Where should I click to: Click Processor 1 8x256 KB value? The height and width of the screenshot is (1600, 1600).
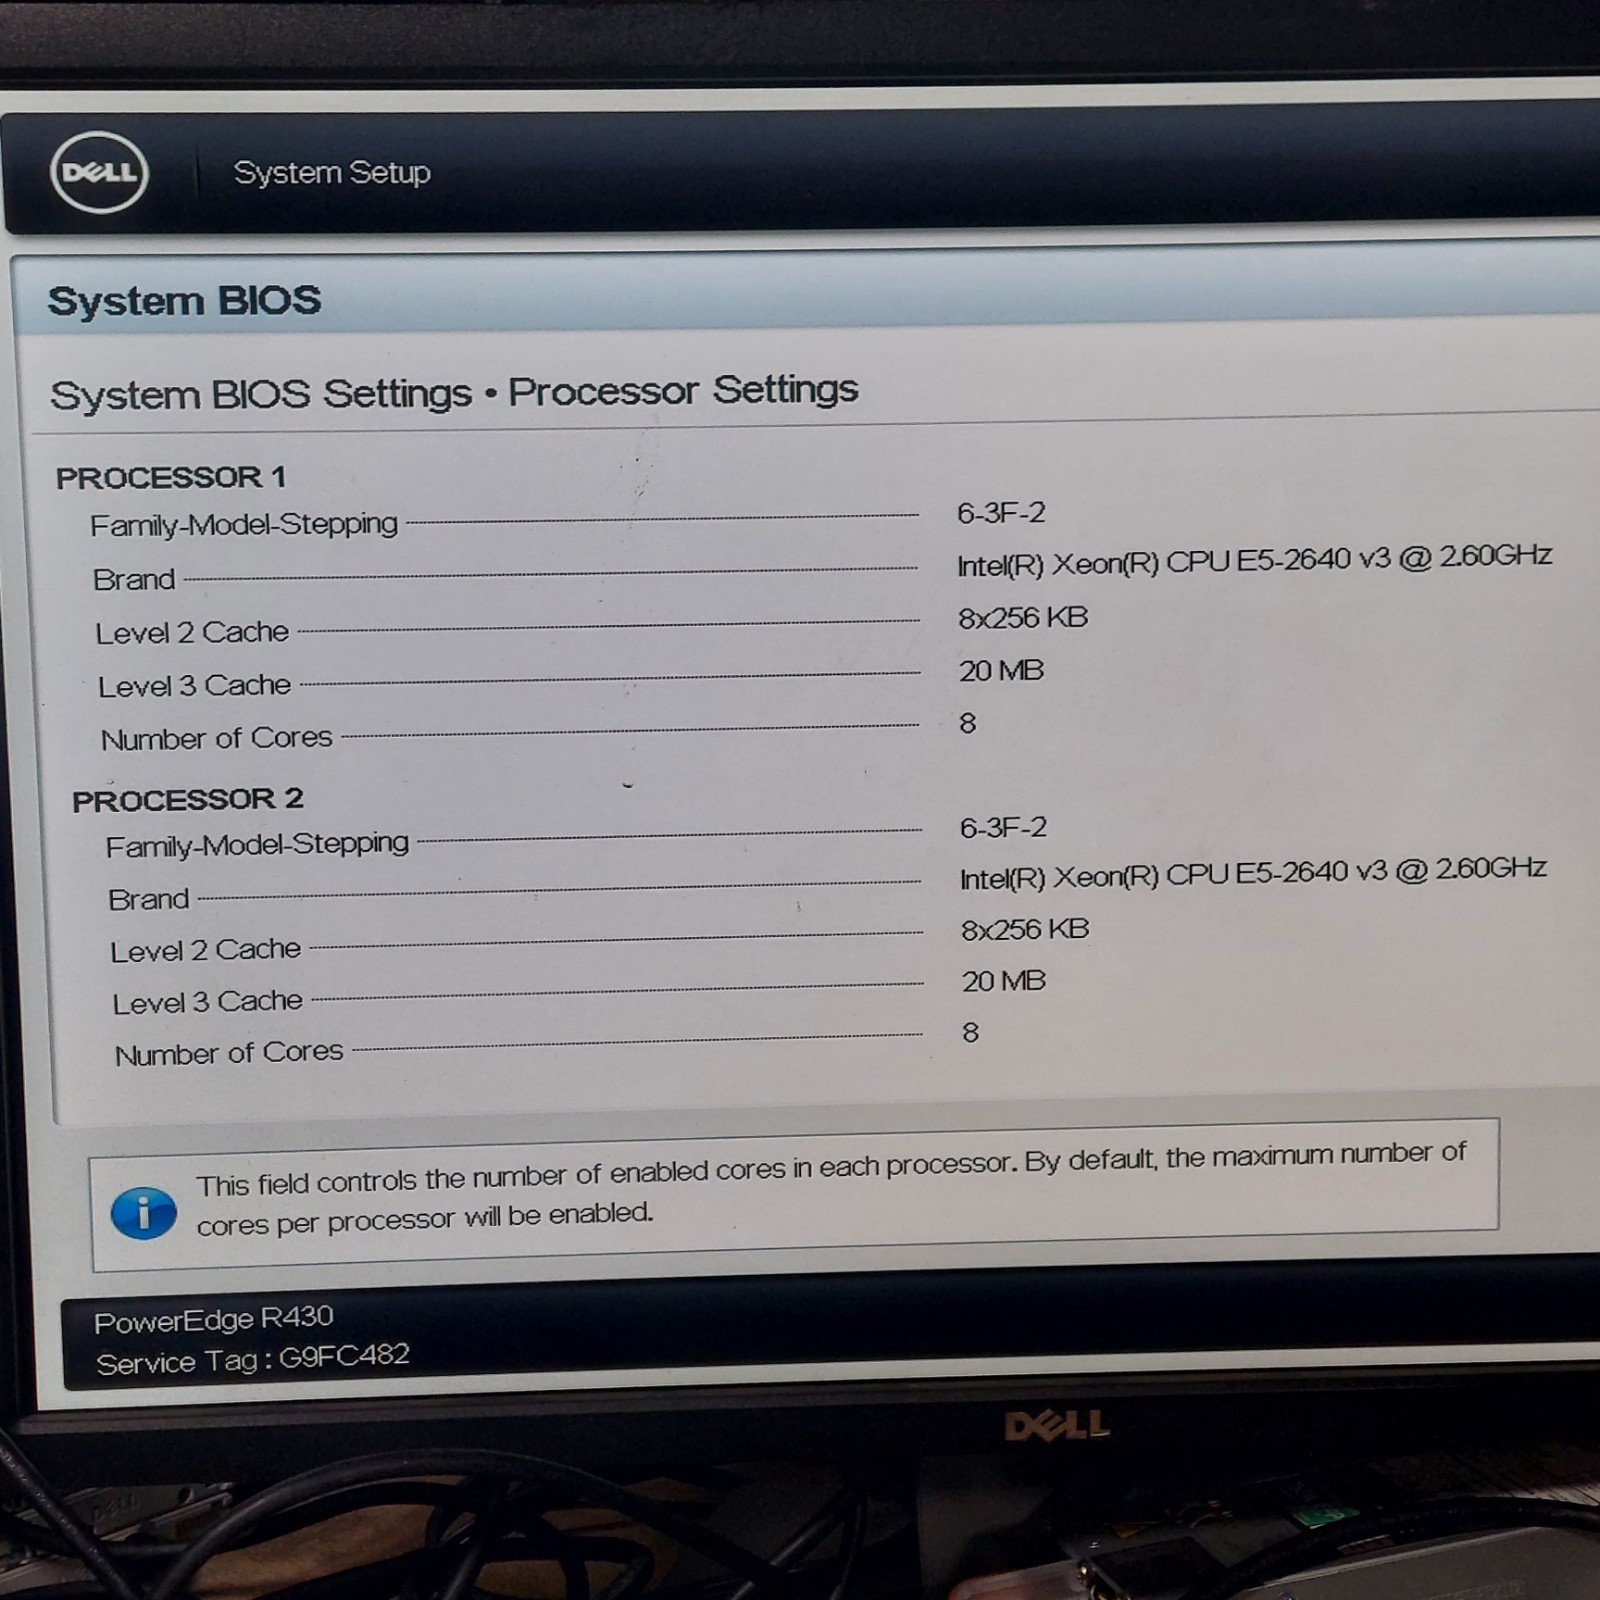coord(1023,617)
